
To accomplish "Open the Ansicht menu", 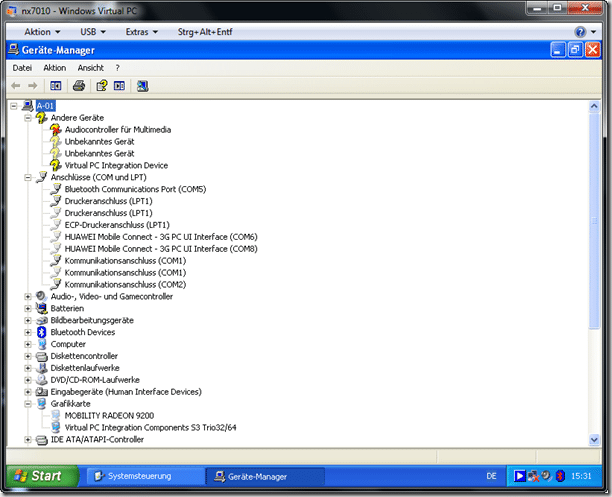I will 91,68.
